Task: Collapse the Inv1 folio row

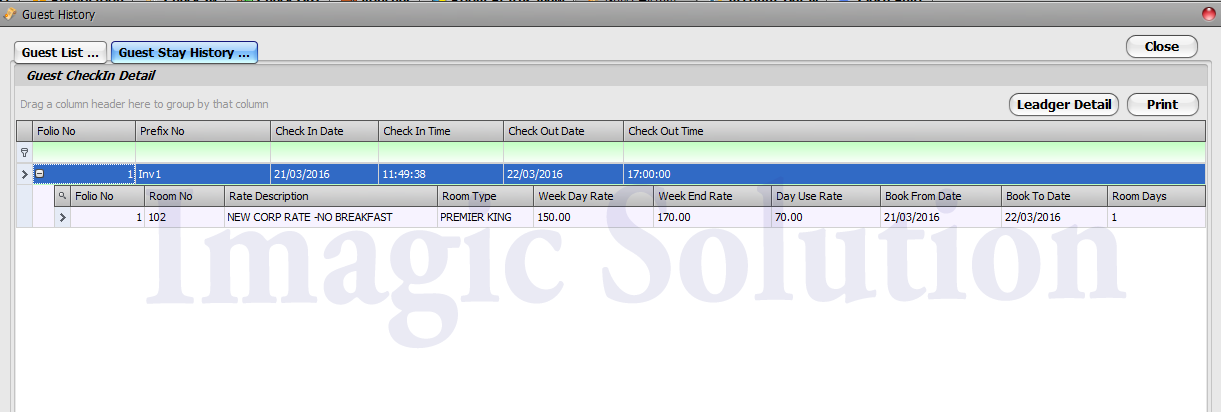Action: tap(40, 174)
